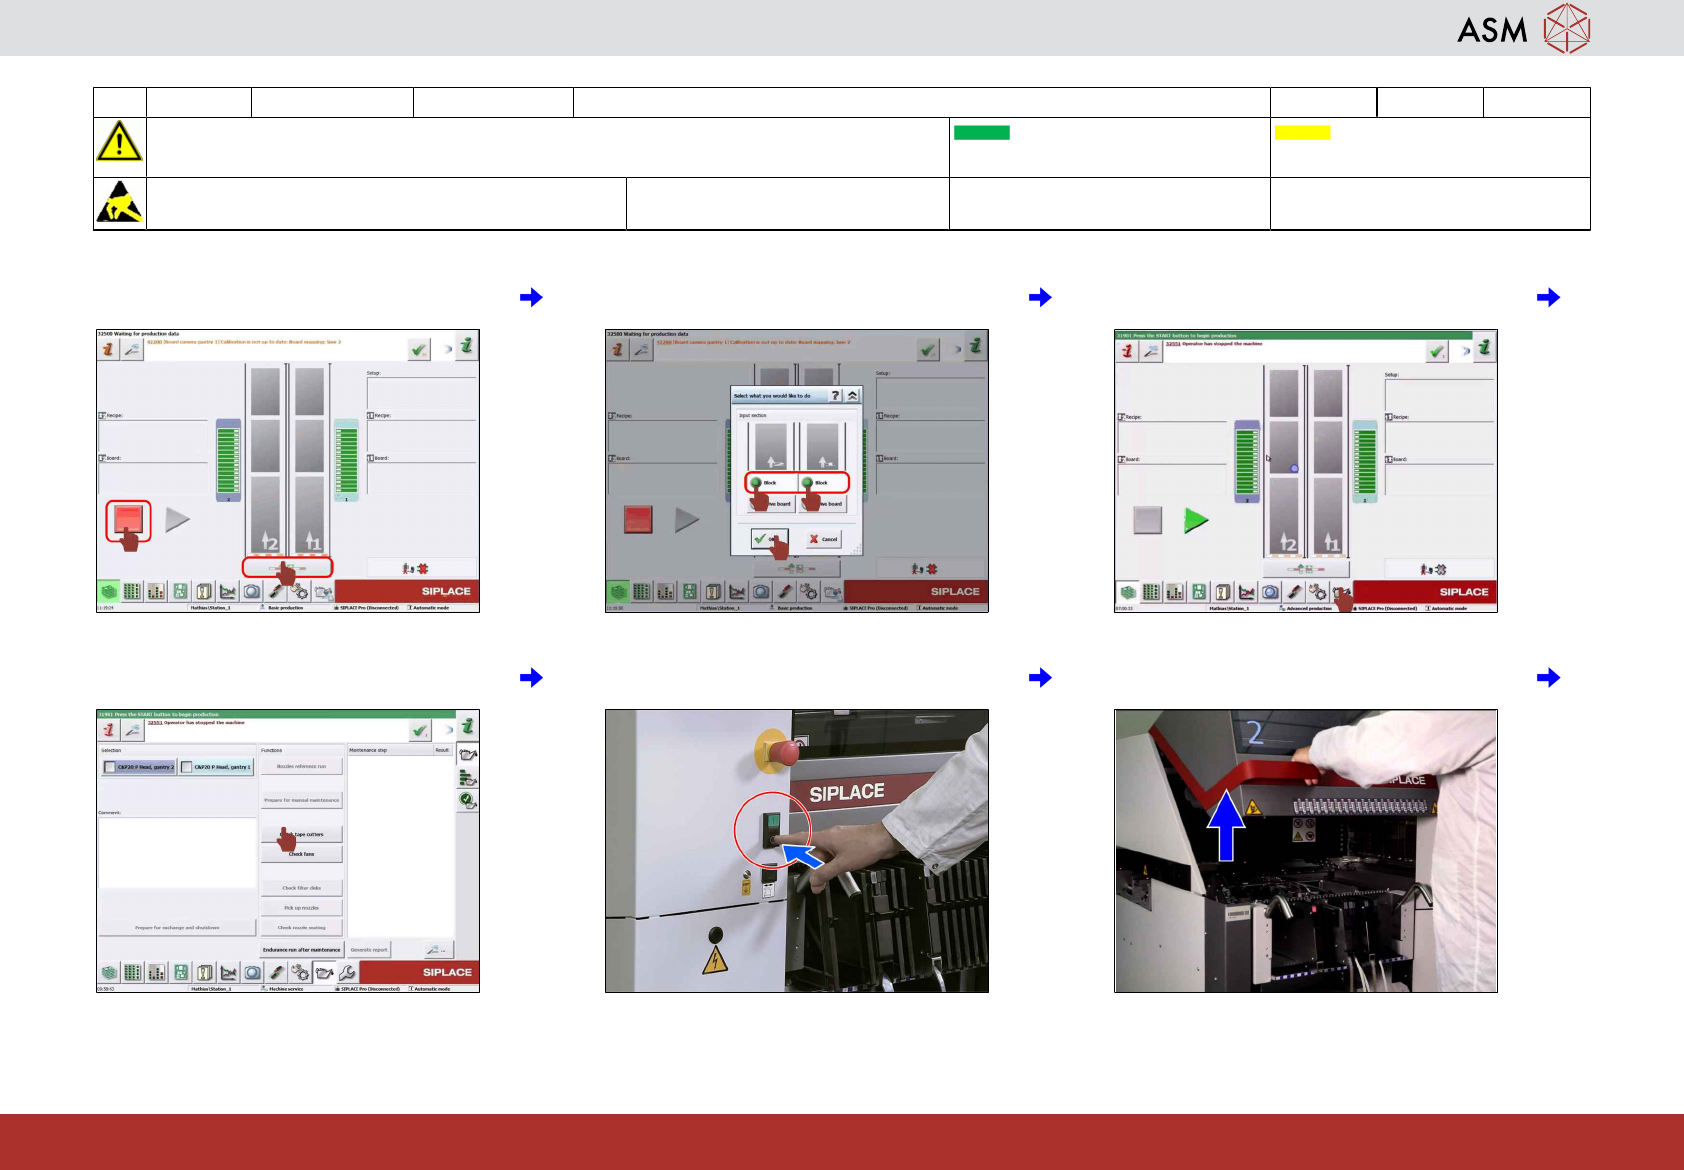Click the photo of the lifted red machine hood
The height and width of the screenshot is (1170, 1684).
(1306, 851)
